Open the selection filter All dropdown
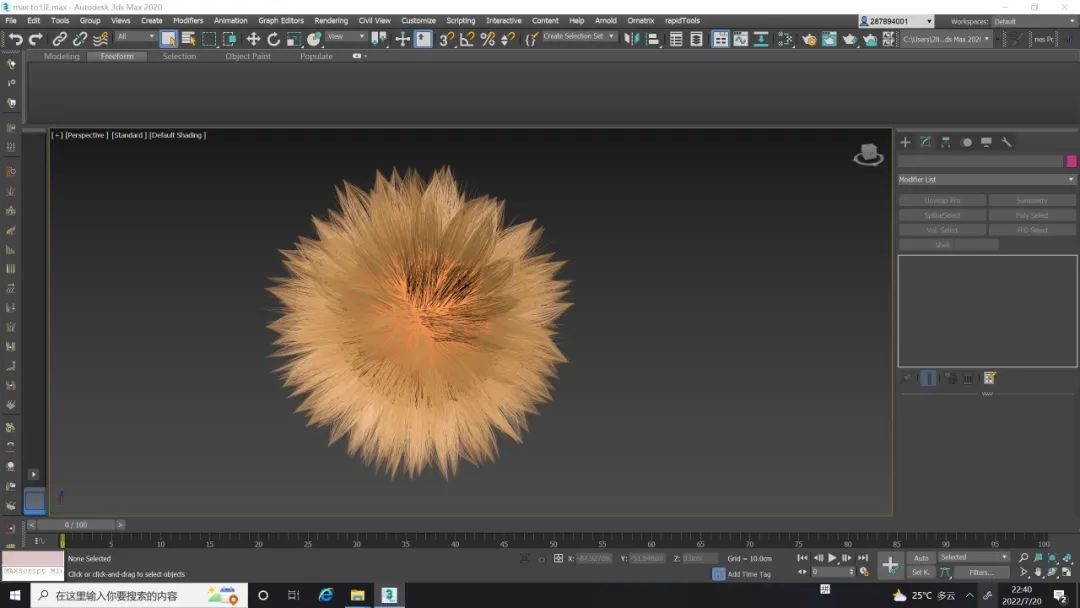Image resolution: width=1080 pixels, height=608 pixels. (135, 37)
